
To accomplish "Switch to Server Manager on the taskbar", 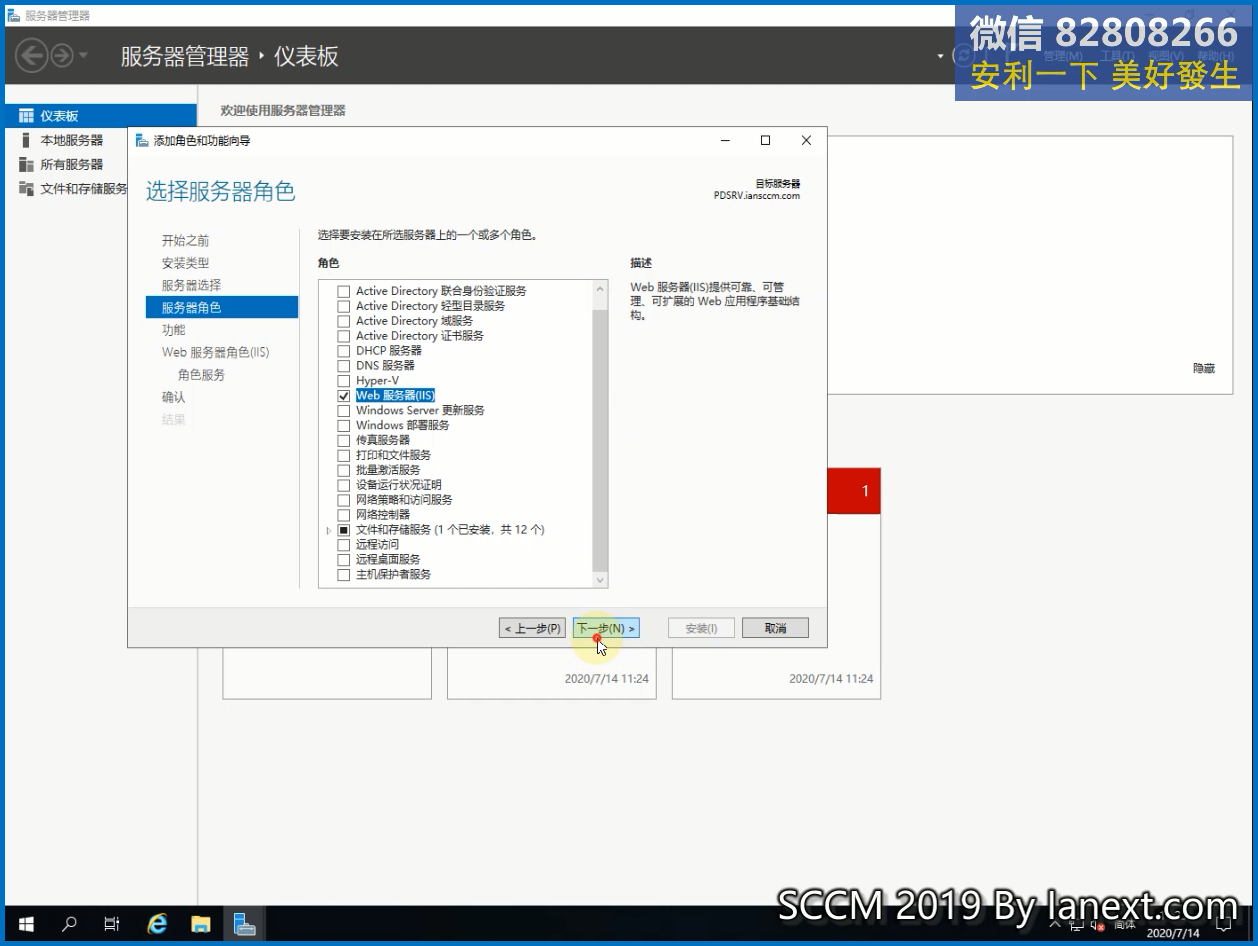I will (244, 924).
